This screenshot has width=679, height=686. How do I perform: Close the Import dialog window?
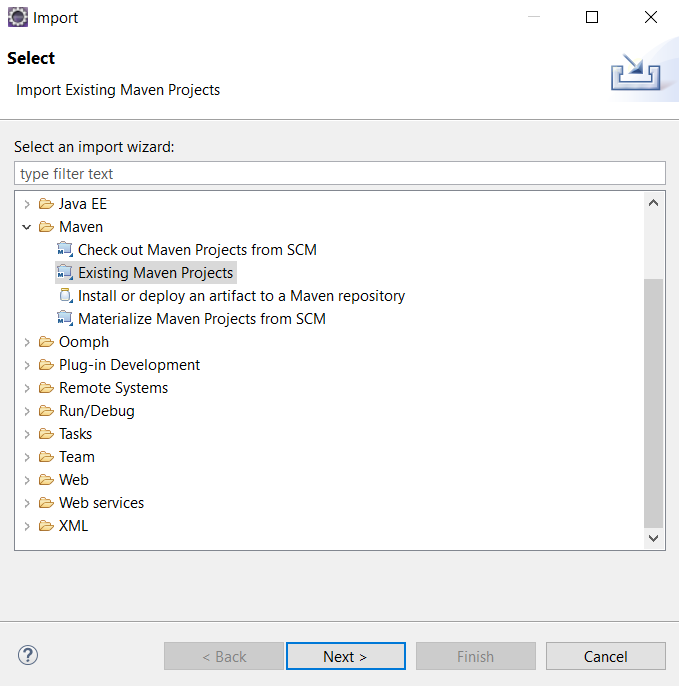(x=651, y=17)
